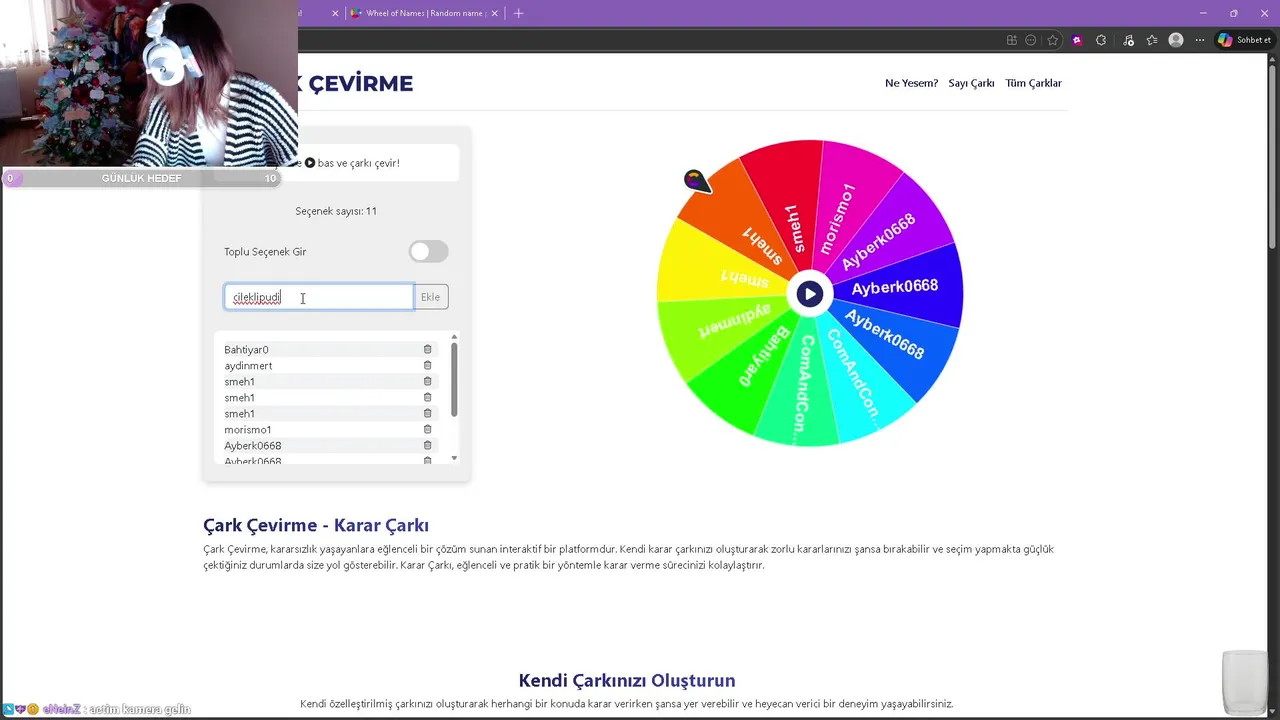Switch to Wheel of Names tab
This screenshot has height=720, width=1280.
click(x=424, y=13)
